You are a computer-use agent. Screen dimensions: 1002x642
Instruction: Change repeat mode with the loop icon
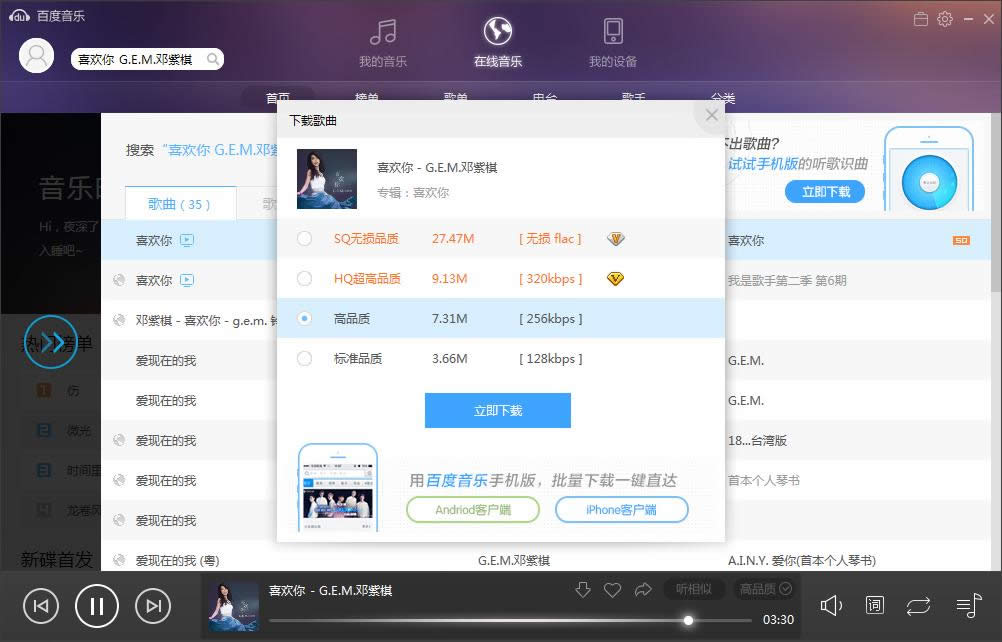coord(917,605)
